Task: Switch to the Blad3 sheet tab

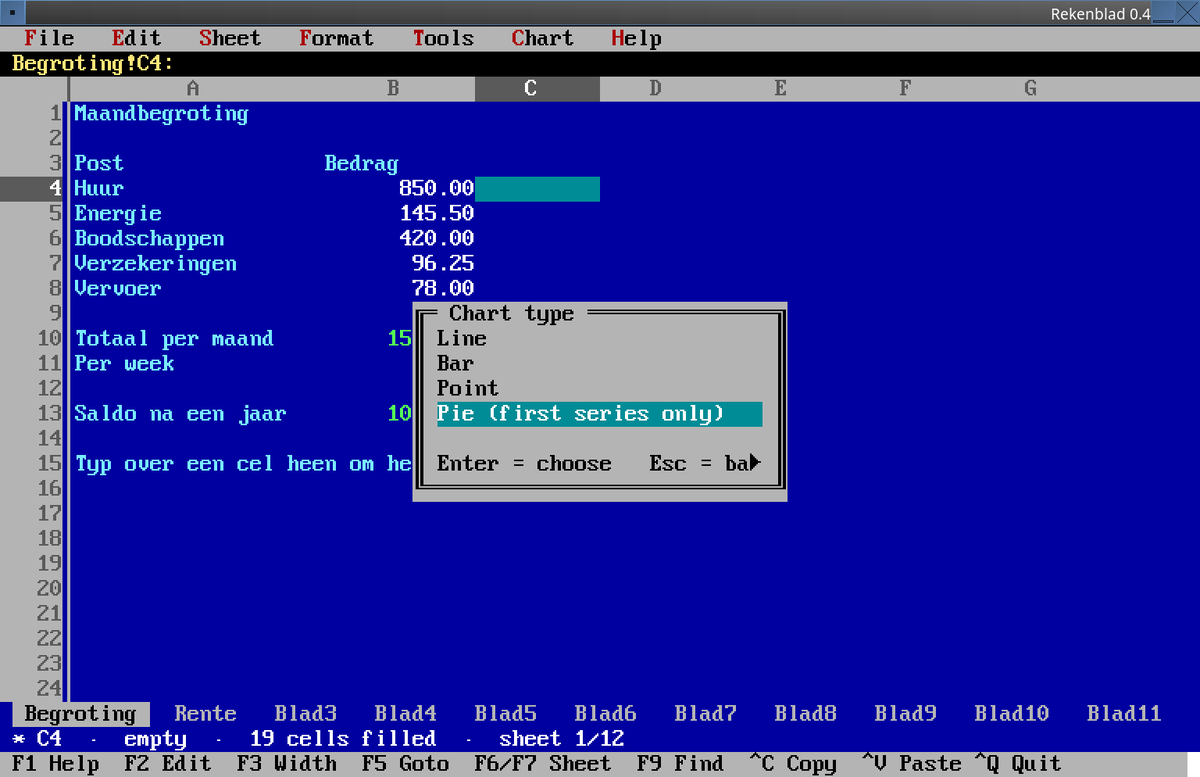Action: click(305, 714)
